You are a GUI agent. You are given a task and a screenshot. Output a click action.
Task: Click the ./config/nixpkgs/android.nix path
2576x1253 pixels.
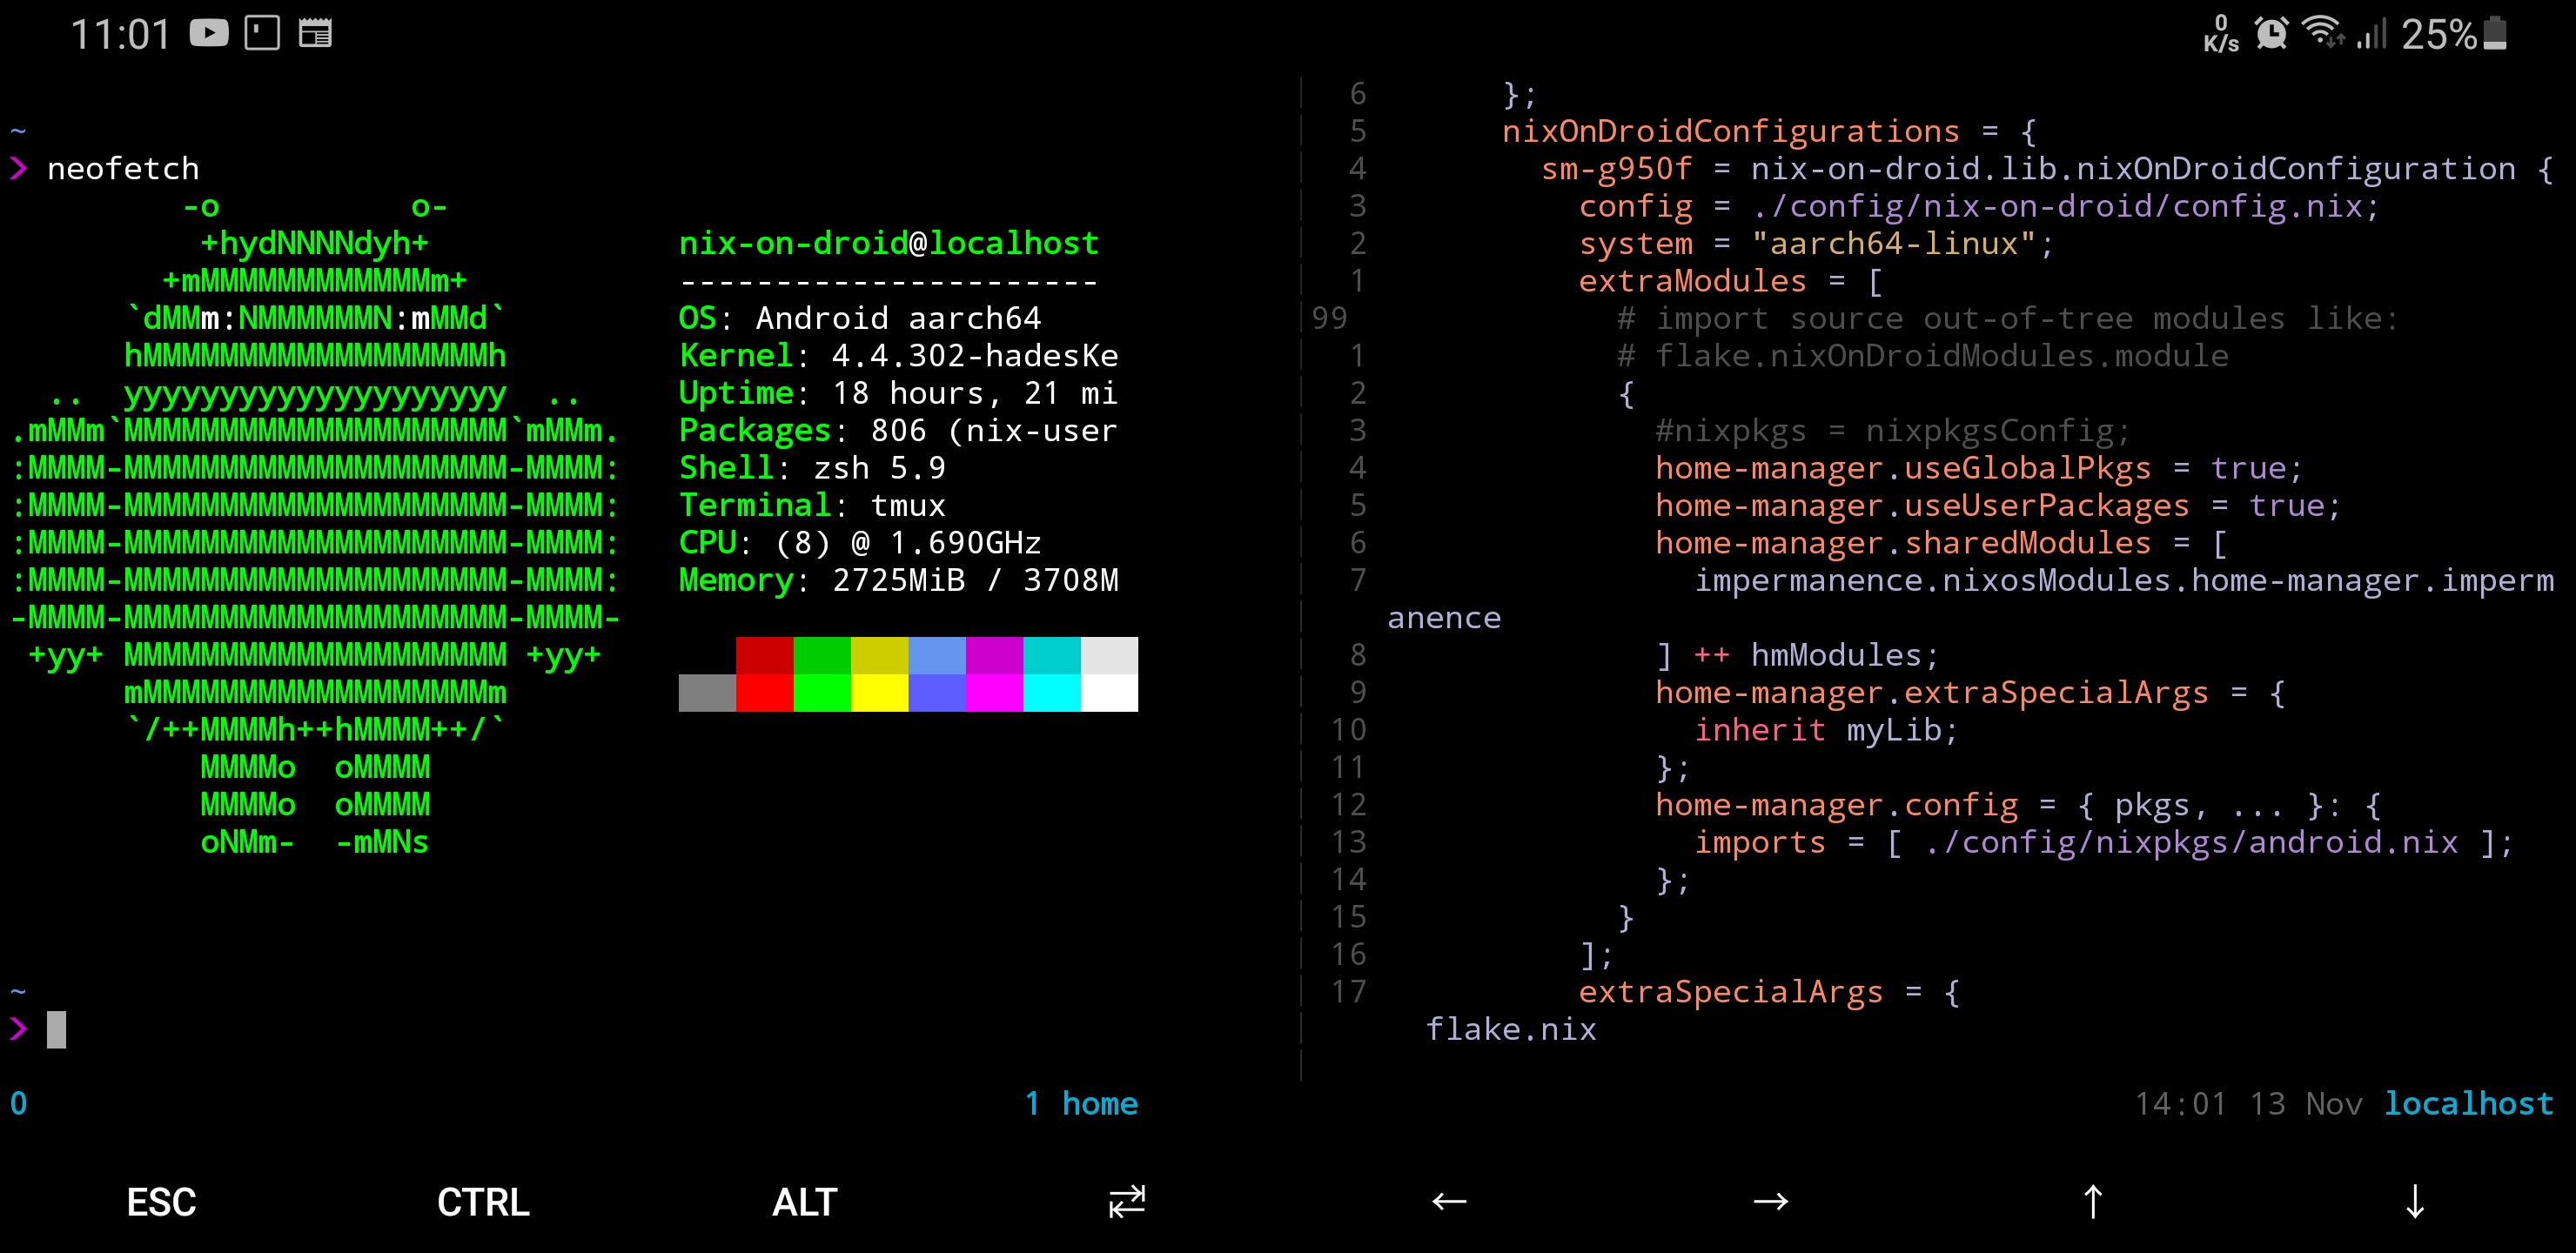pos(2191,842)
